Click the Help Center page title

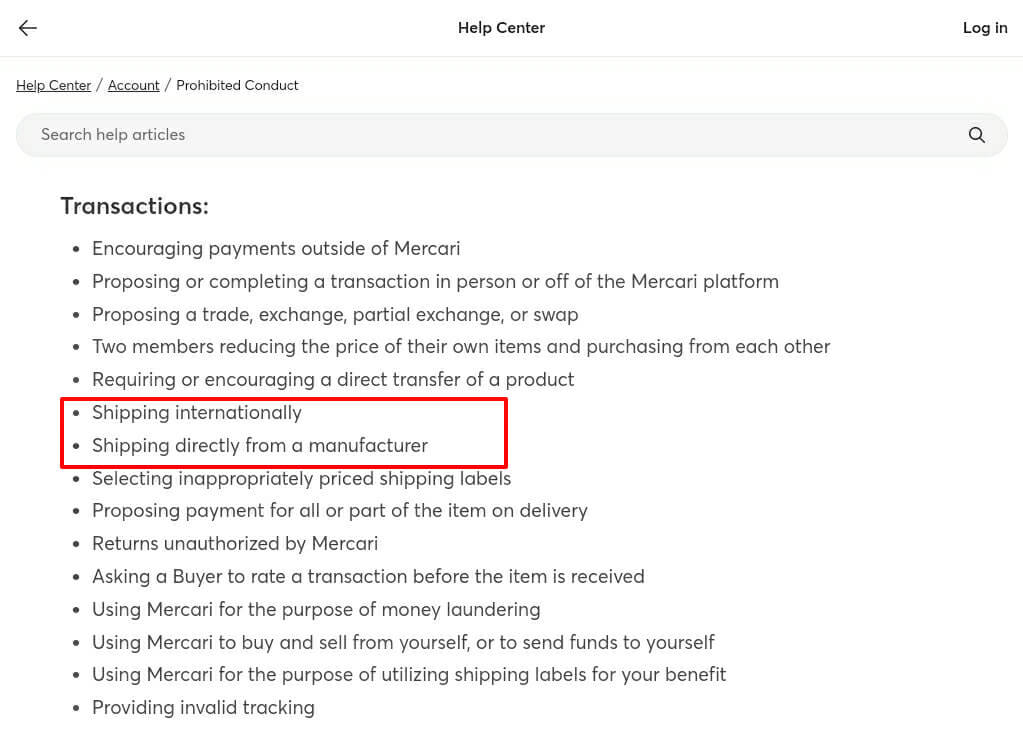click(501, 27)
